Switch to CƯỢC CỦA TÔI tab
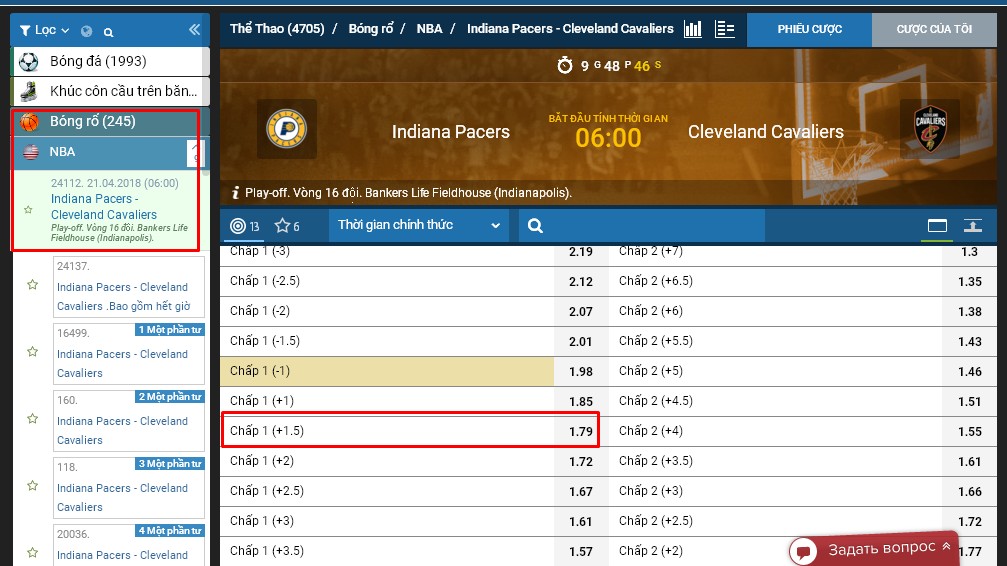The width and height of the screenshot is (1007, 566). (934, 29)
